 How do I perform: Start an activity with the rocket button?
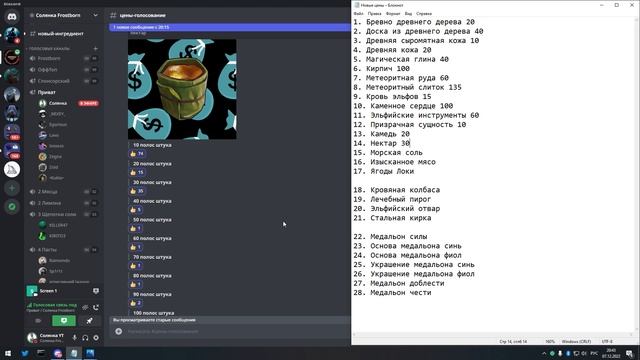coord(89,321)
